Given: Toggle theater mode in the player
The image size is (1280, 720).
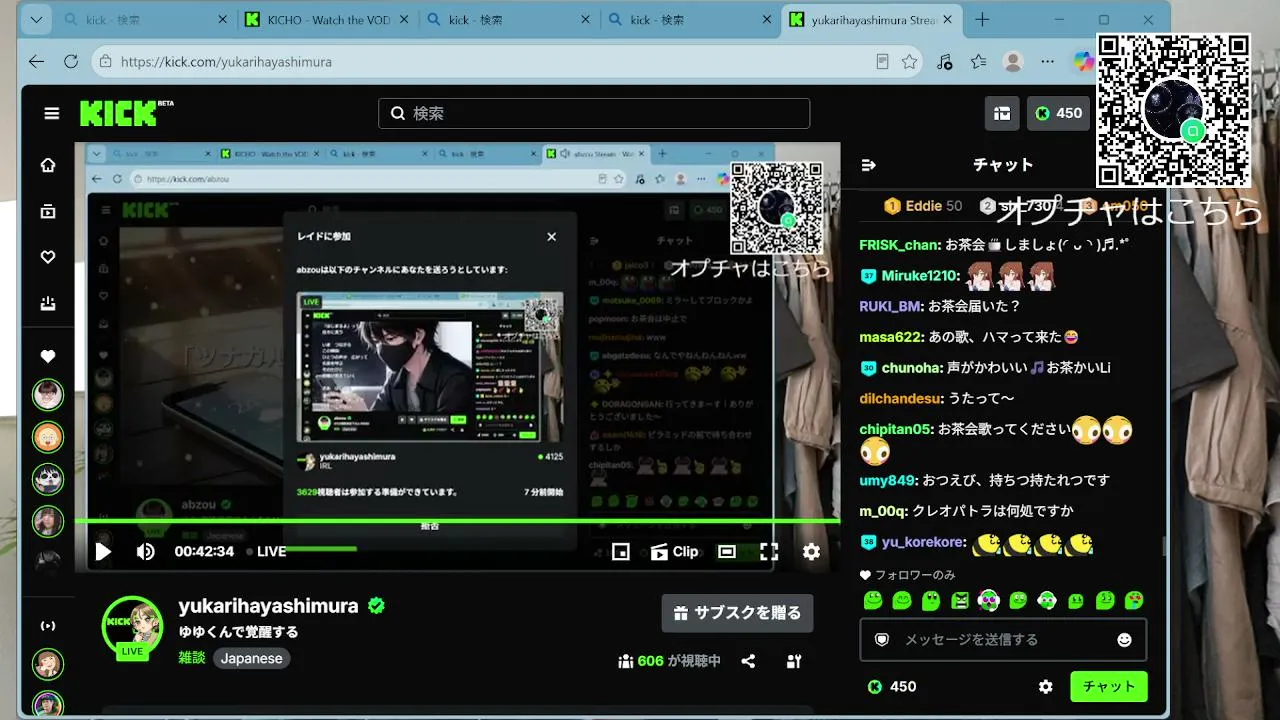Looking at the screenshot, I should click(727, 551).
